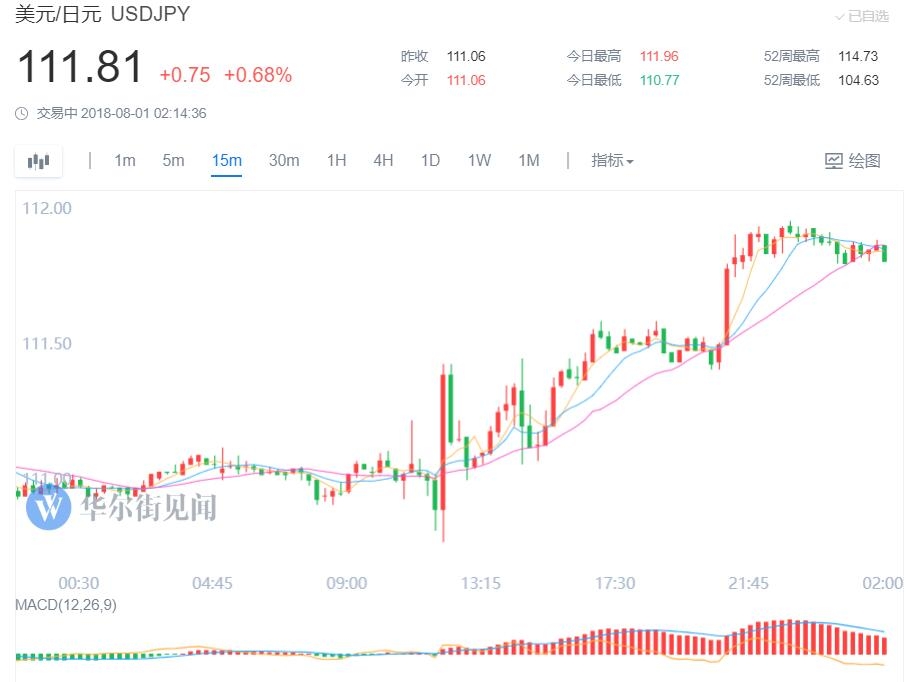Click the 13:15 time axis label
The image size is (909, 682).
(x=481, y=583)
